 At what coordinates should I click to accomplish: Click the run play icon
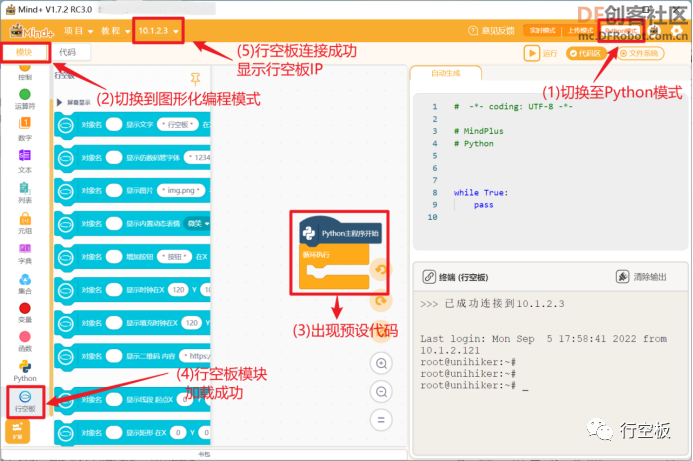pos(532,53)
